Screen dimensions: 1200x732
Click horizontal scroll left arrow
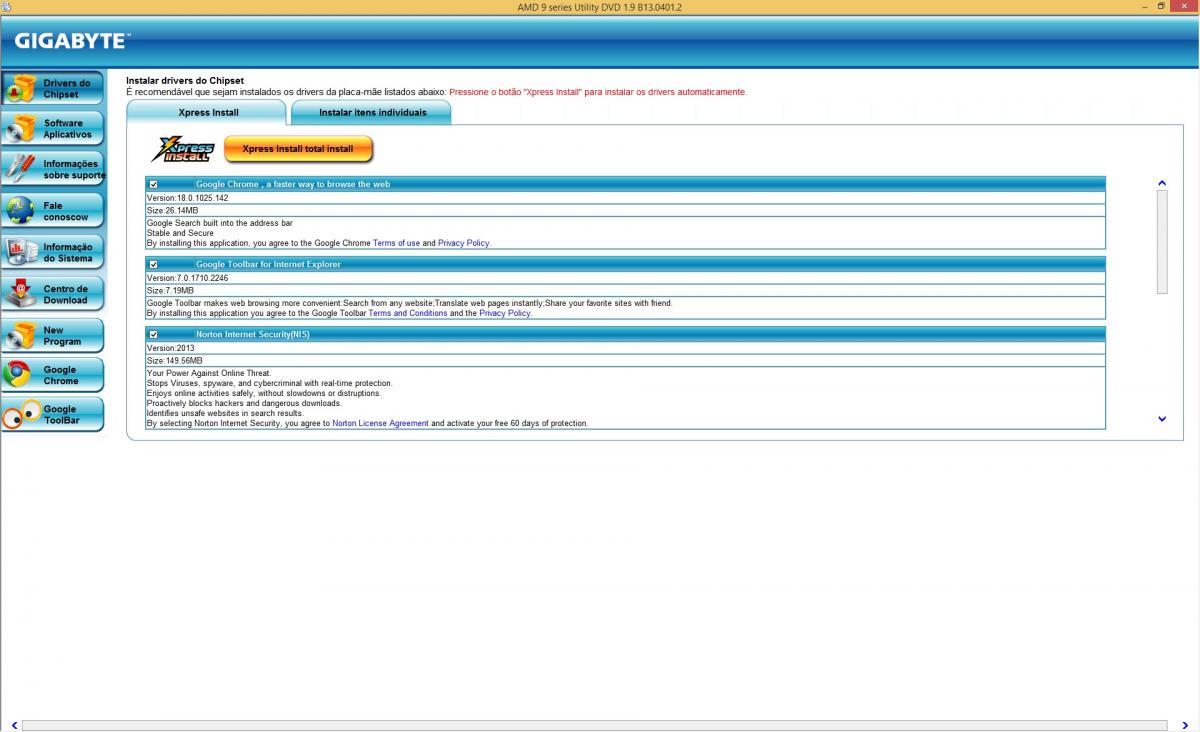14,726
